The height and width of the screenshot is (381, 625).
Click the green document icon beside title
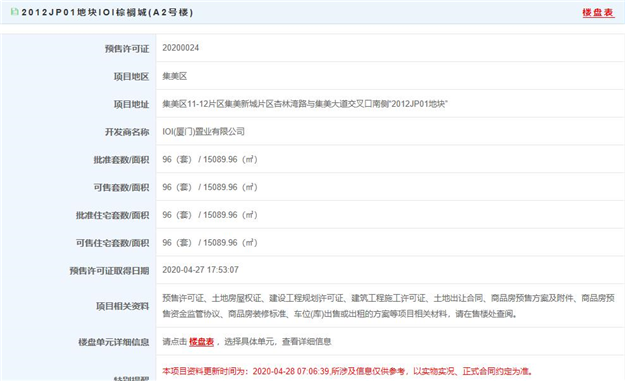(x=15, y=12)
